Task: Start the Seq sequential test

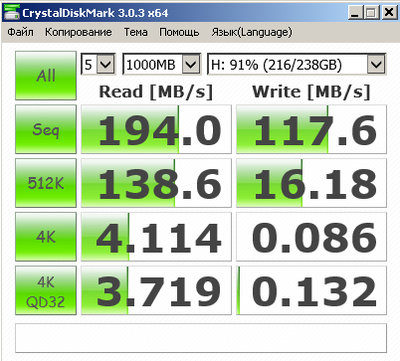Action: (46, 129)
